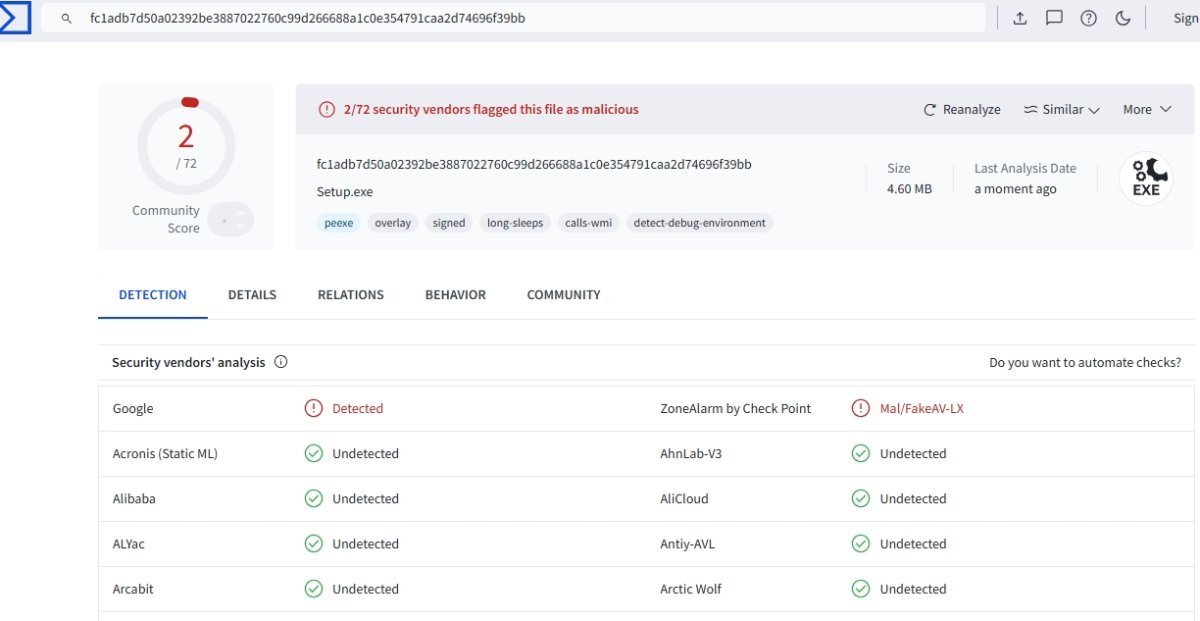Image resolution: width=1200 pixels, height=621 pixels.
Task: Select the calls-wmi tag
Action: click(x=588, y=223)
